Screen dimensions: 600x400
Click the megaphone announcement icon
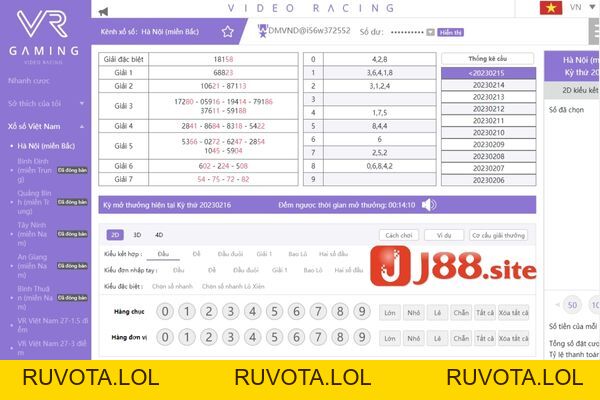click(103, 11)
